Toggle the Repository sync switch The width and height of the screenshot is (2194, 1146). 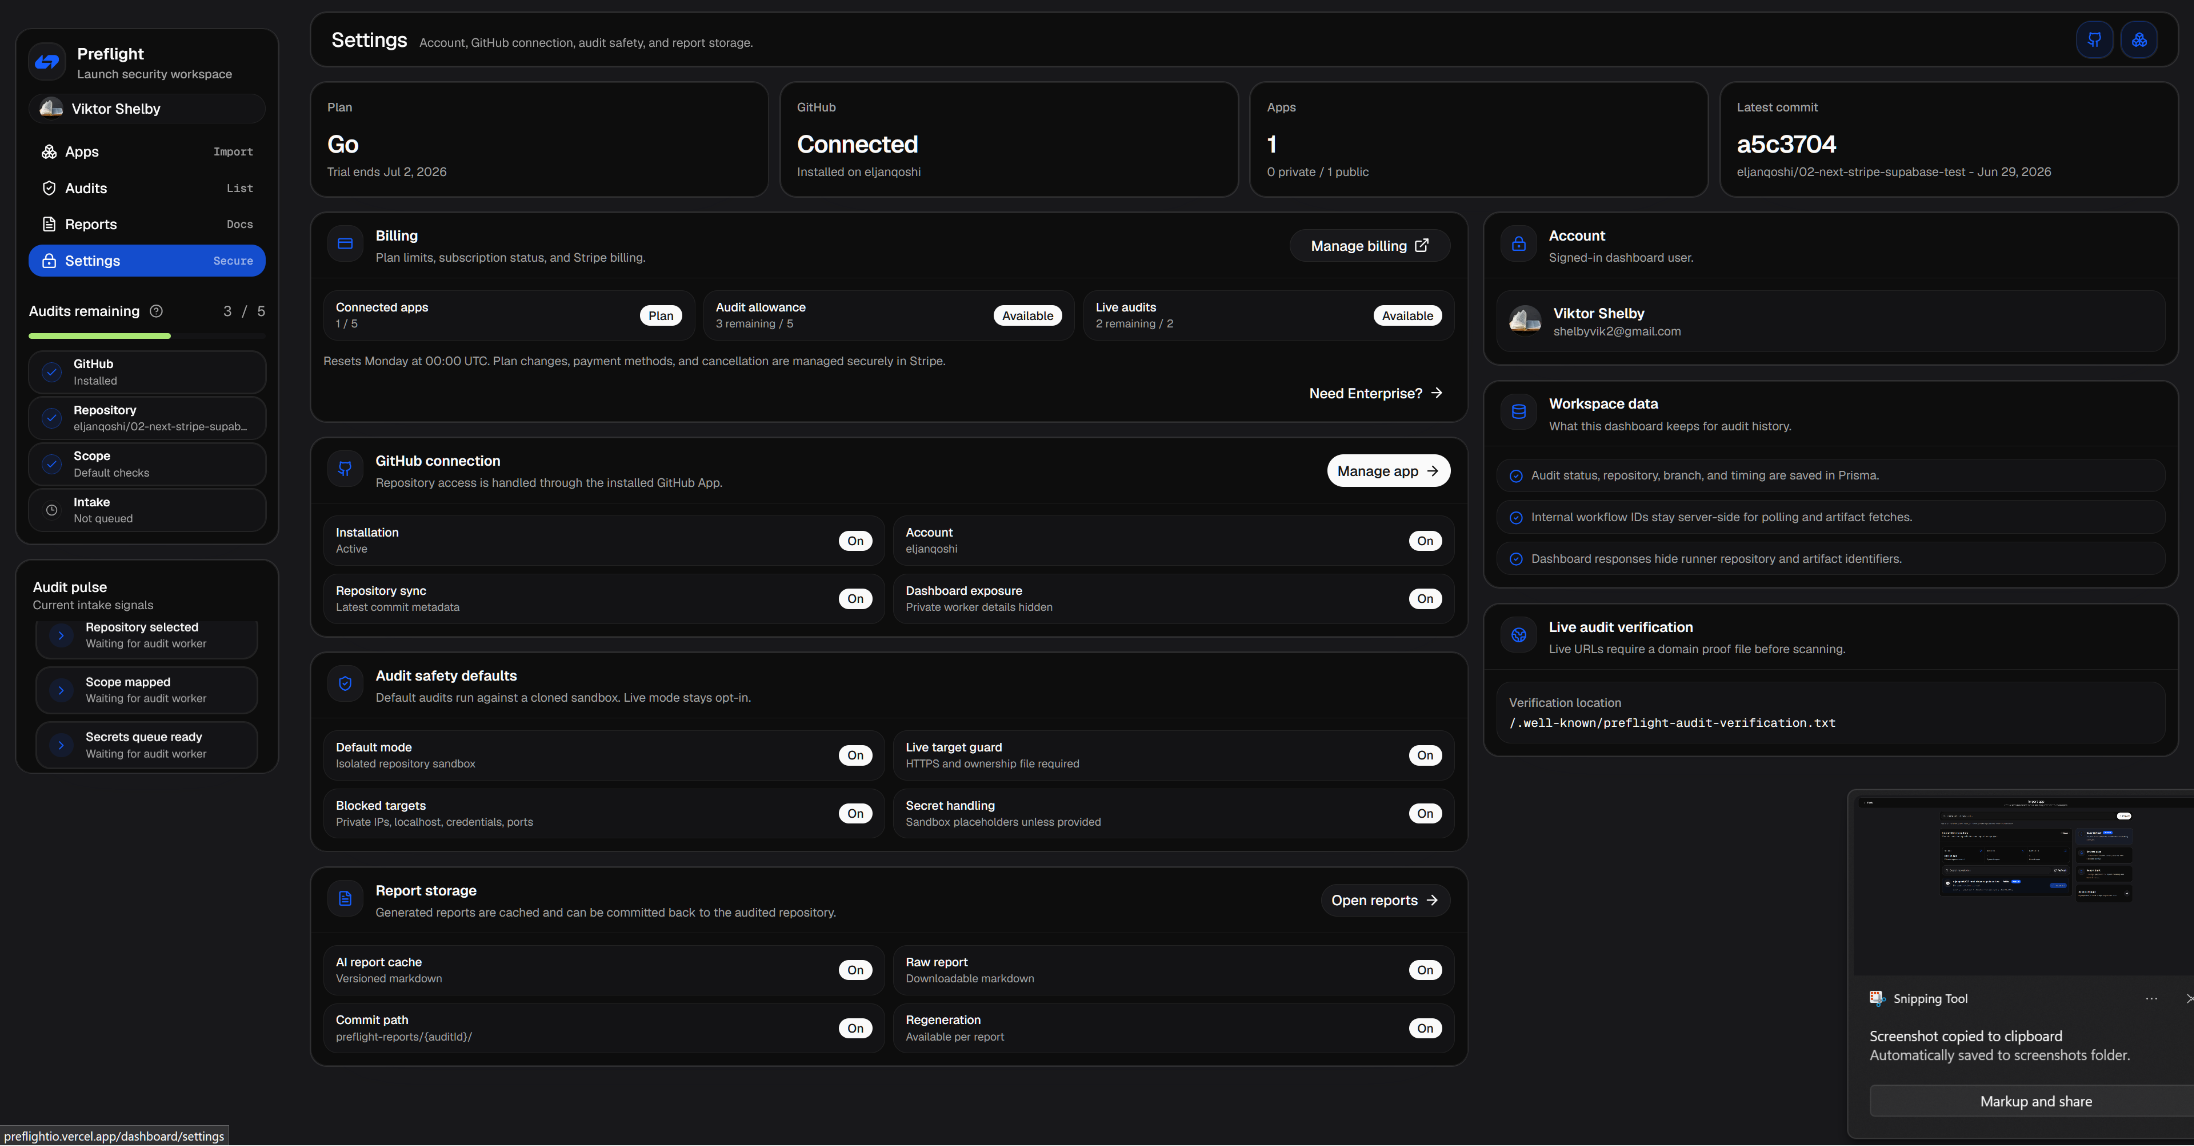(855, 599)
